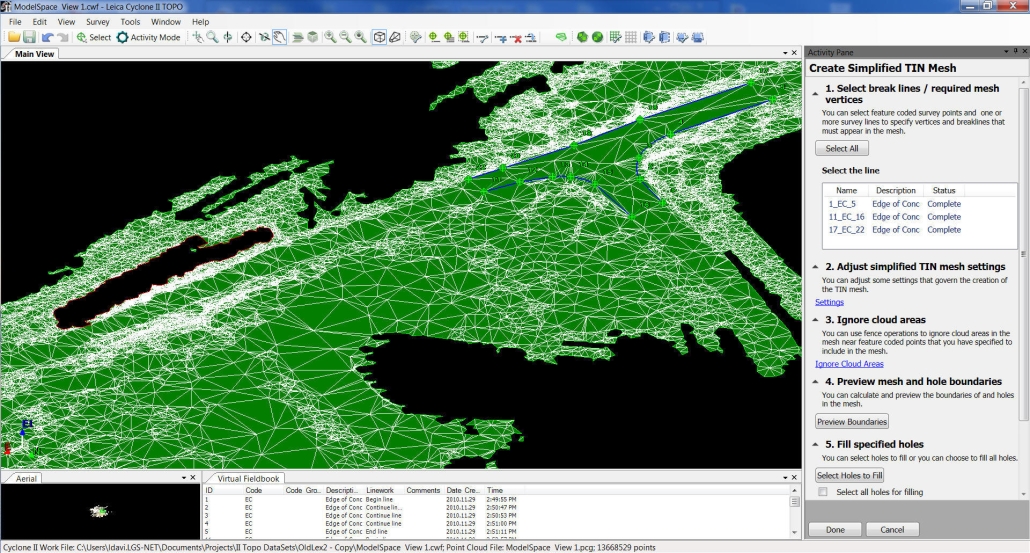Collapse the Fill specified holes section
Image resolution: width=1030 pixels, height=553 pixels.
(815, 444)
